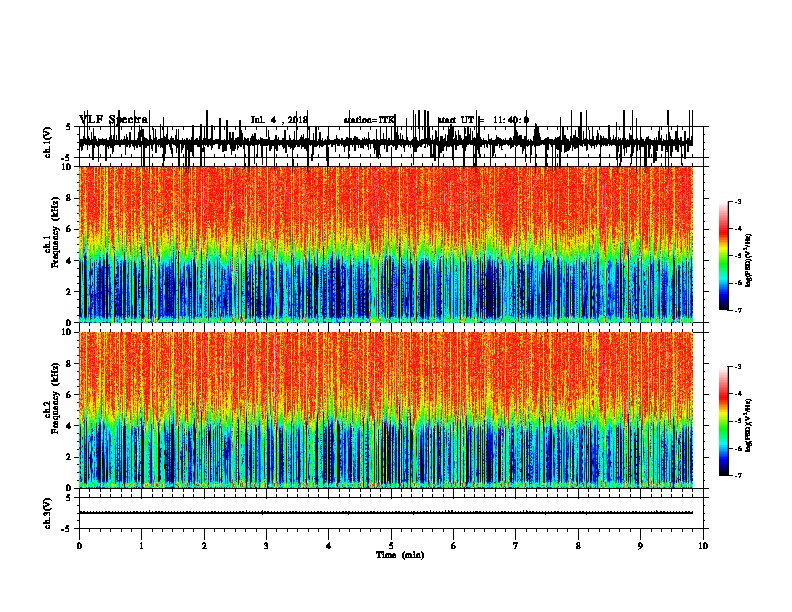Click the ch.1 spectrogram color bar
The height and width of the screenshot is (612, 792).
pyautogui.click(x=724, y=256)
